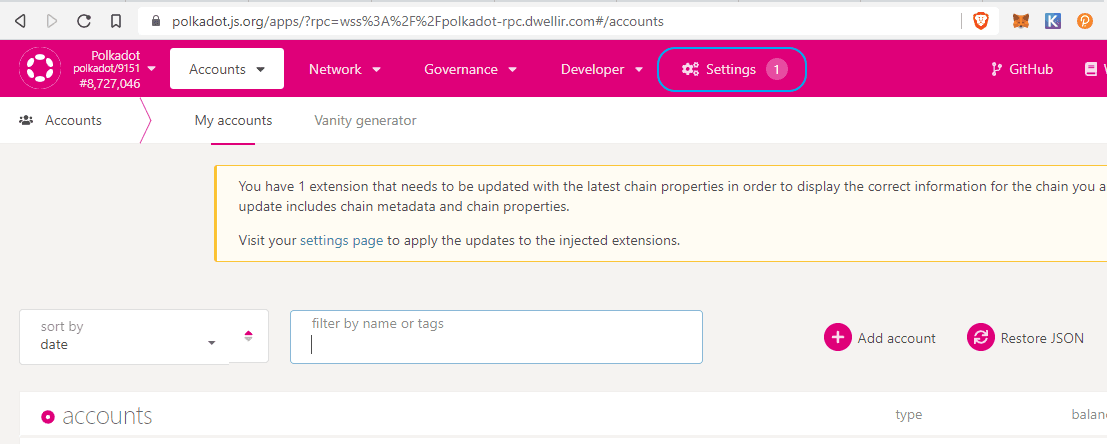This screenshot has height=444, width=1107.
Task: Switch to the Vanity generator tab
Action: (365, 121)
